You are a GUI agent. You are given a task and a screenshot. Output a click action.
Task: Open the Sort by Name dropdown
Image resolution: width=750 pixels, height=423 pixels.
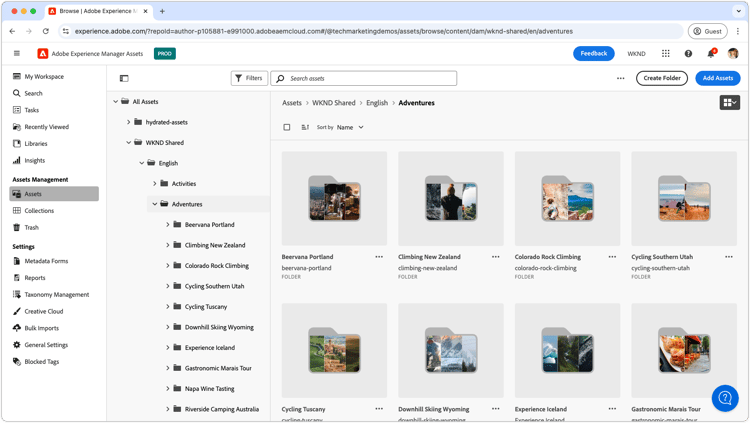pyautogui.click(x=350, y=127)
